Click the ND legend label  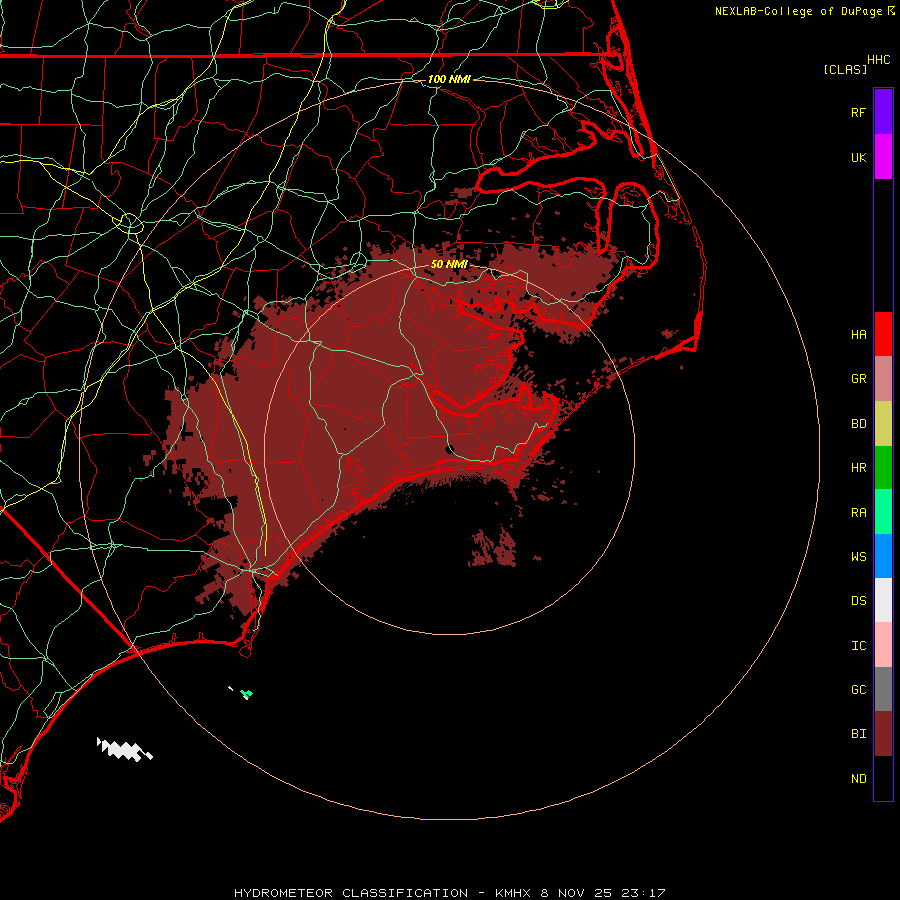pos(858,778)
